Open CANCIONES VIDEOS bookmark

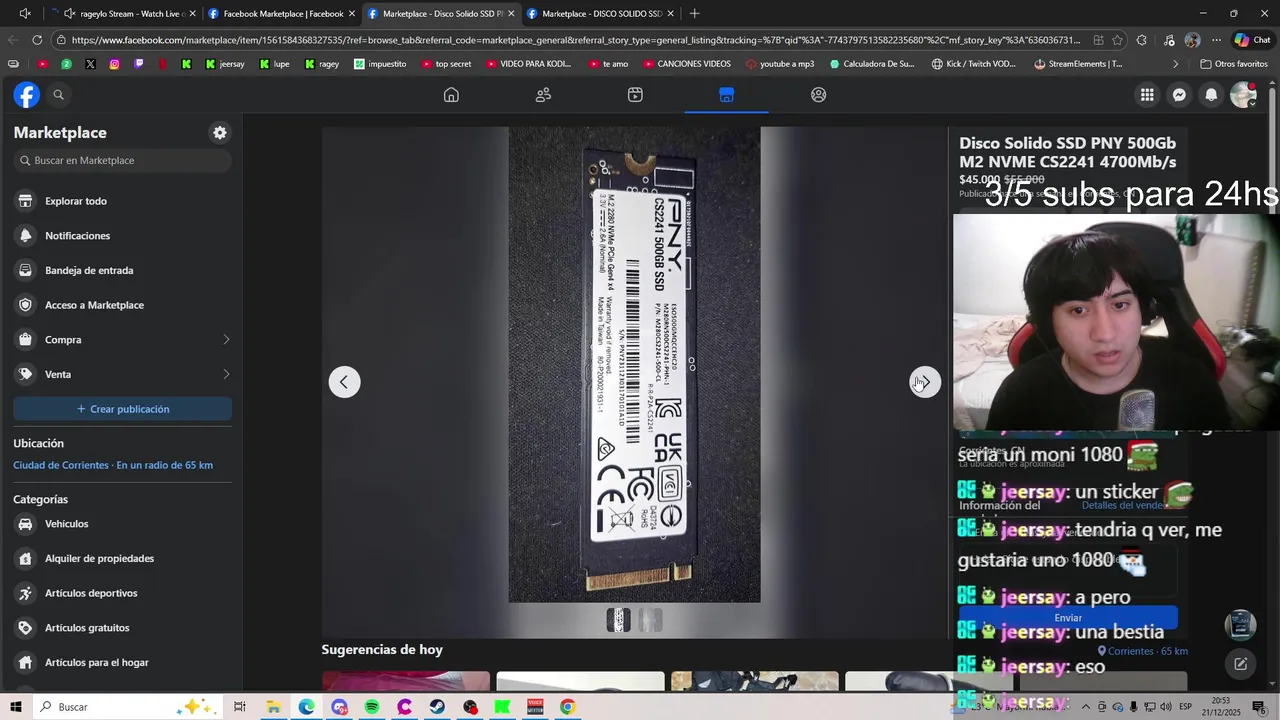tap(687, 64)
